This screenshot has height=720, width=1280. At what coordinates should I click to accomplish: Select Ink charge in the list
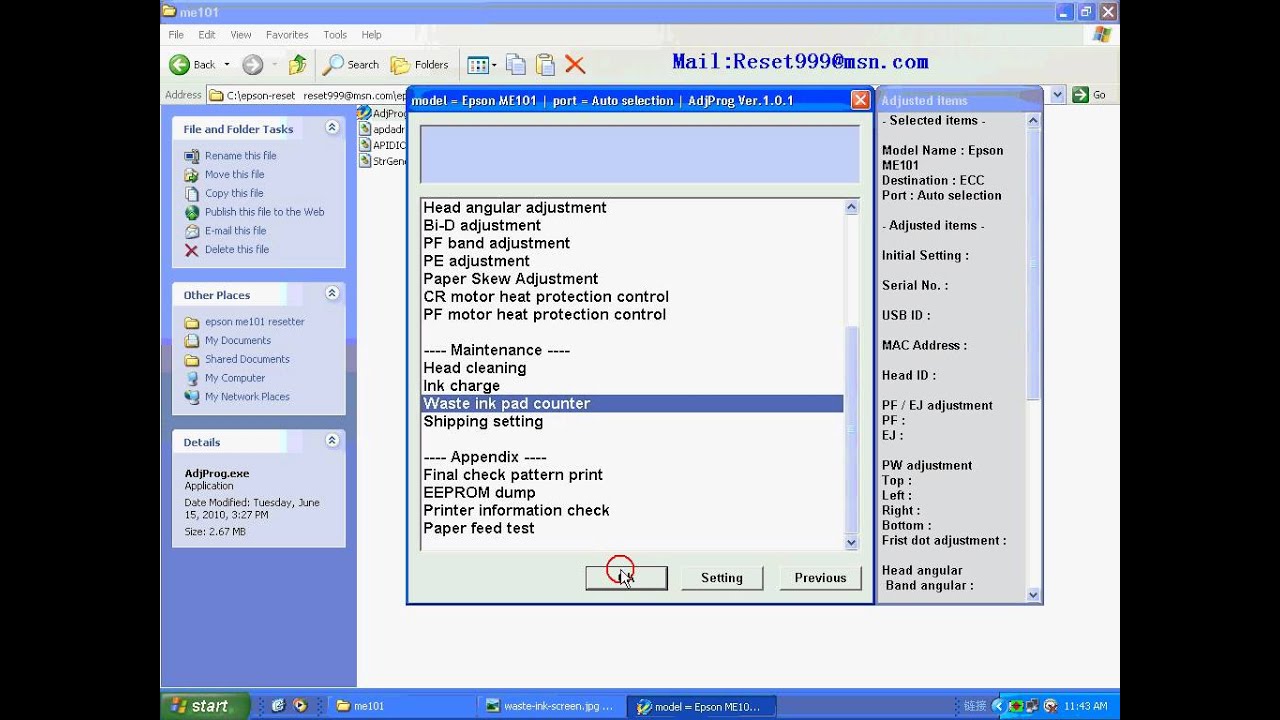pyautogui.click(x=632, y=386)
